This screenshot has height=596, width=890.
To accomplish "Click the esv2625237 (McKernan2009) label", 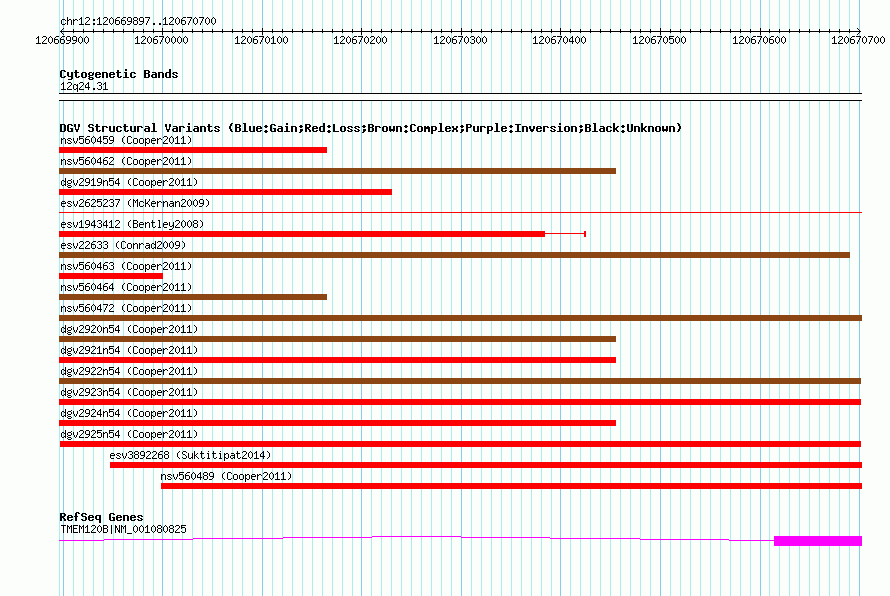I will [135, 203].
